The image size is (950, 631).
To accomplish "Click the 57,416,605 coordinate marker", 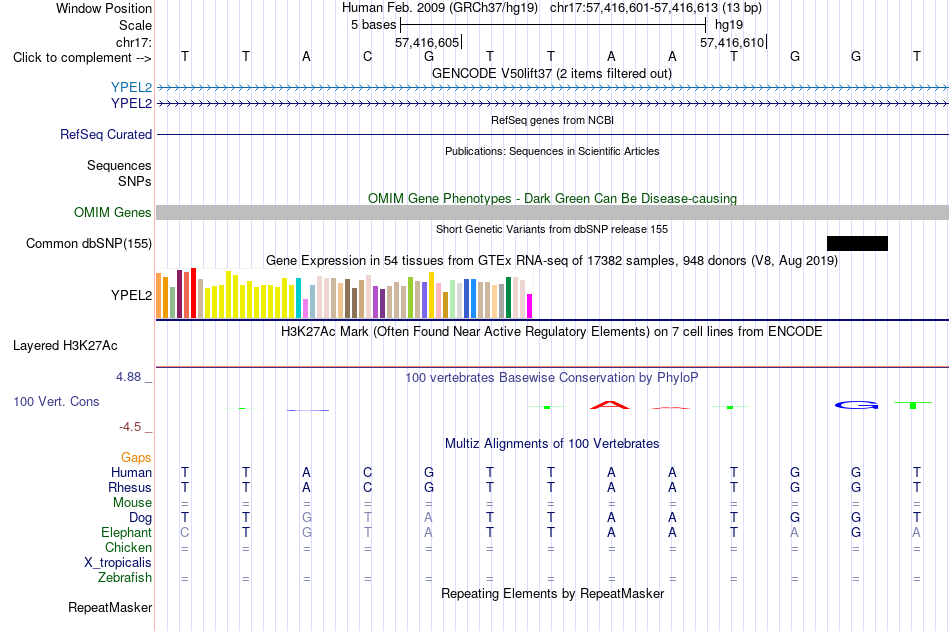I will click(428, 42).
